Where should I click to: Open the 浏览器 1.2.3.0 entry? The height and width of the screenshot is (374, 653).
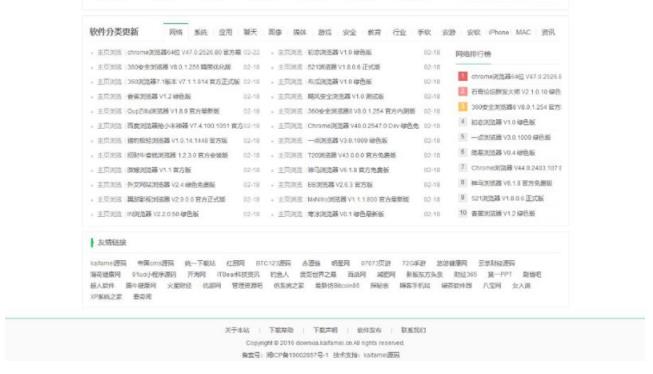177,155
